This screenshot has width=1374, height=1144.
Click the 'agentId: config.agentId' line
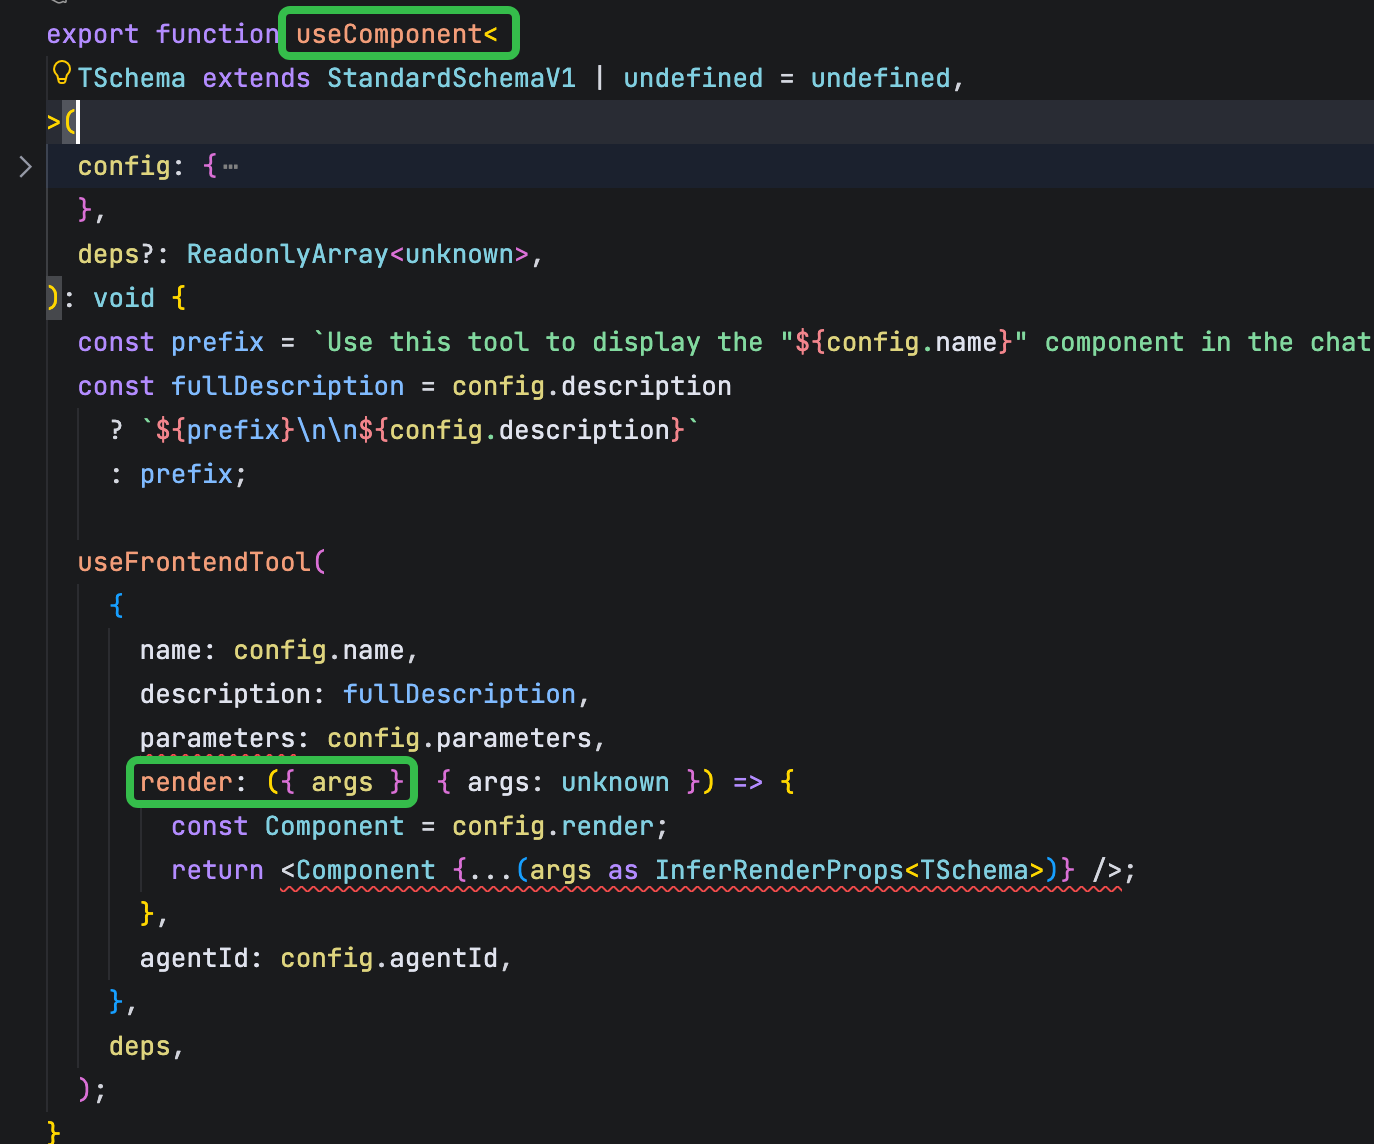pos(326,958)
